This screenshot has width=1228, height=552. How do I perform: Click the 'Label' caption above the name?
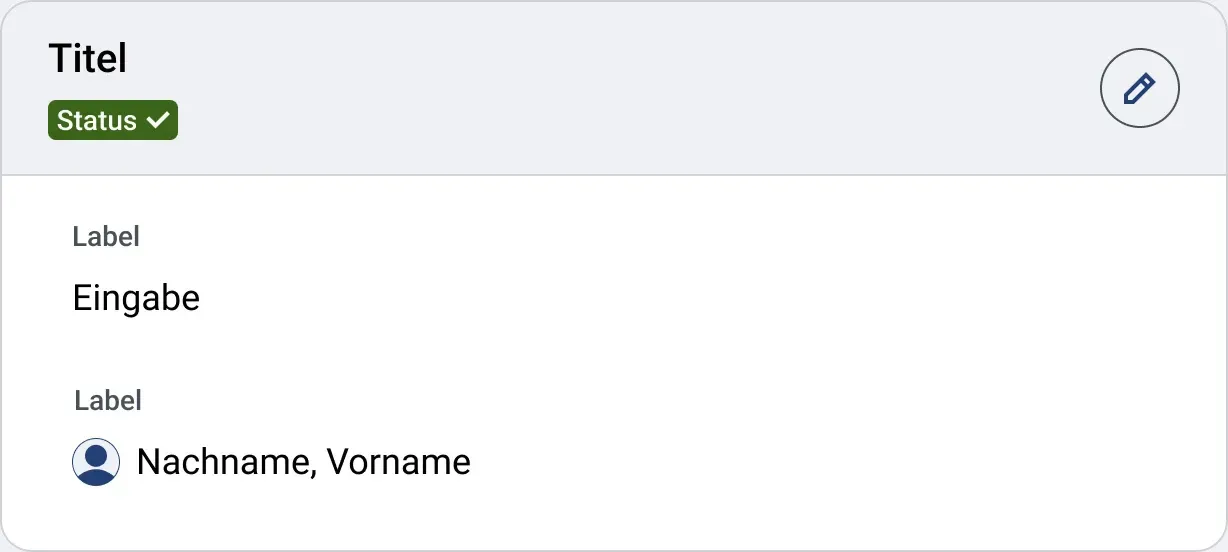[108, 401]
